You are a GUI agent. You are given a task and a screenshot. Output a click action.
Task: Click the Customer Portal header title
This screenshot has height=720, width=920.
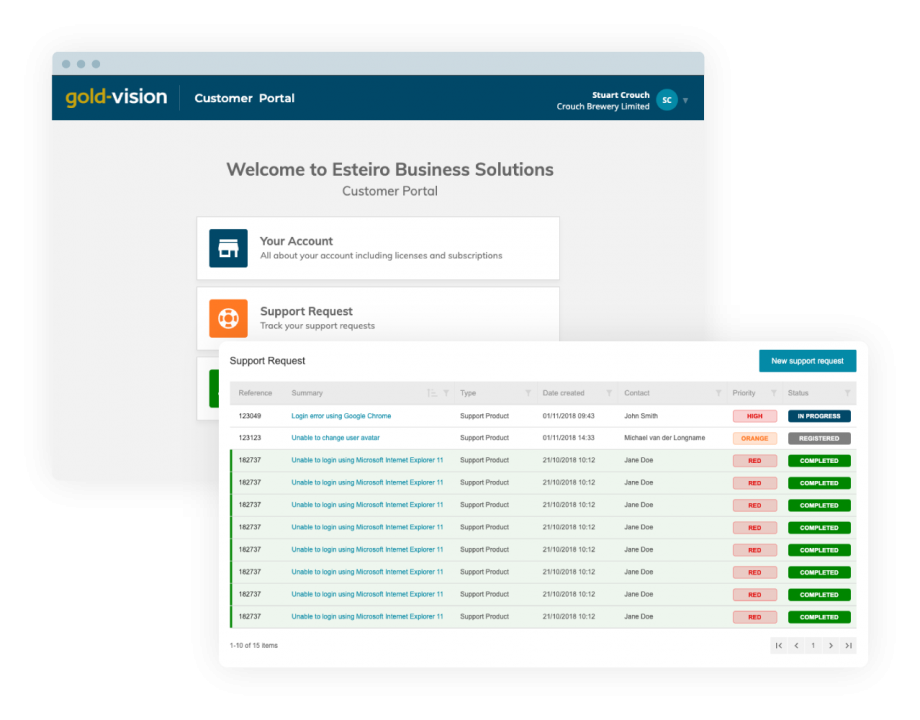pos(245,98)
